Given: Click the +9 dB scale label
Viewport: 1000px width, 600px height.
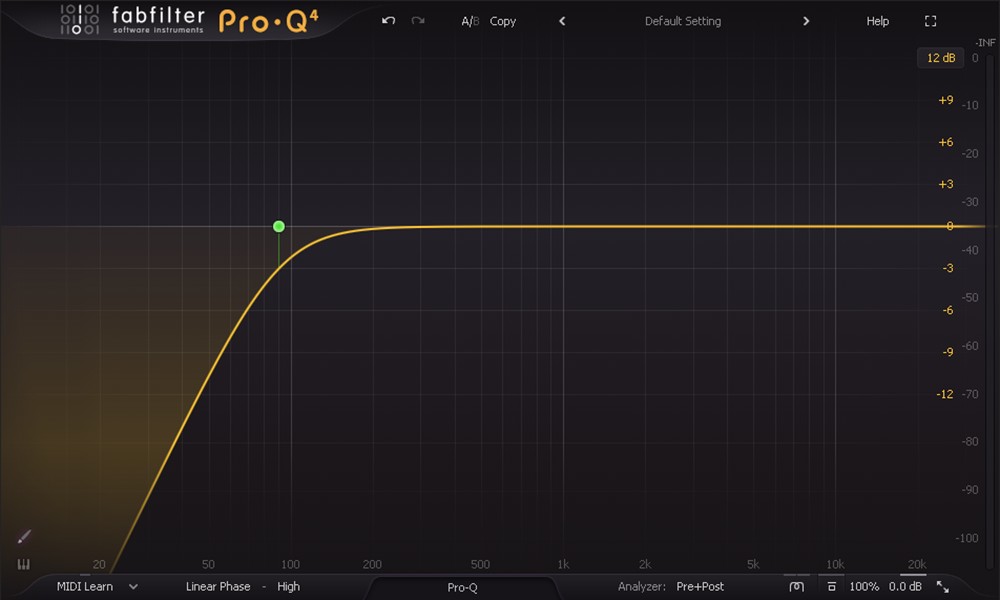Looking at the screenshot, I should (946, 100).
